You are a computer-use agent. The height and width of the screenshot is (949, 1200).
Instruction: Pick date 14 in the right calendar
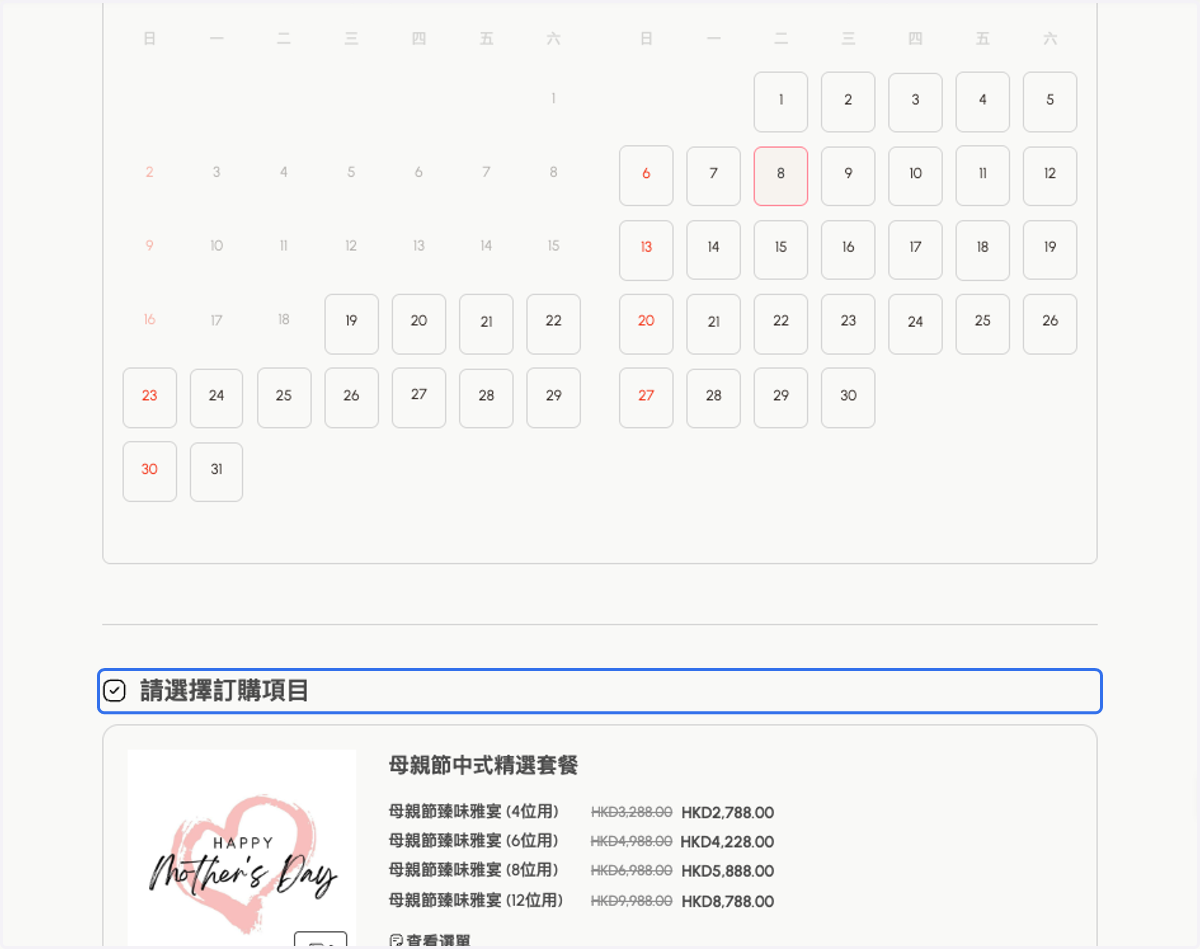(x=713, y=250)
